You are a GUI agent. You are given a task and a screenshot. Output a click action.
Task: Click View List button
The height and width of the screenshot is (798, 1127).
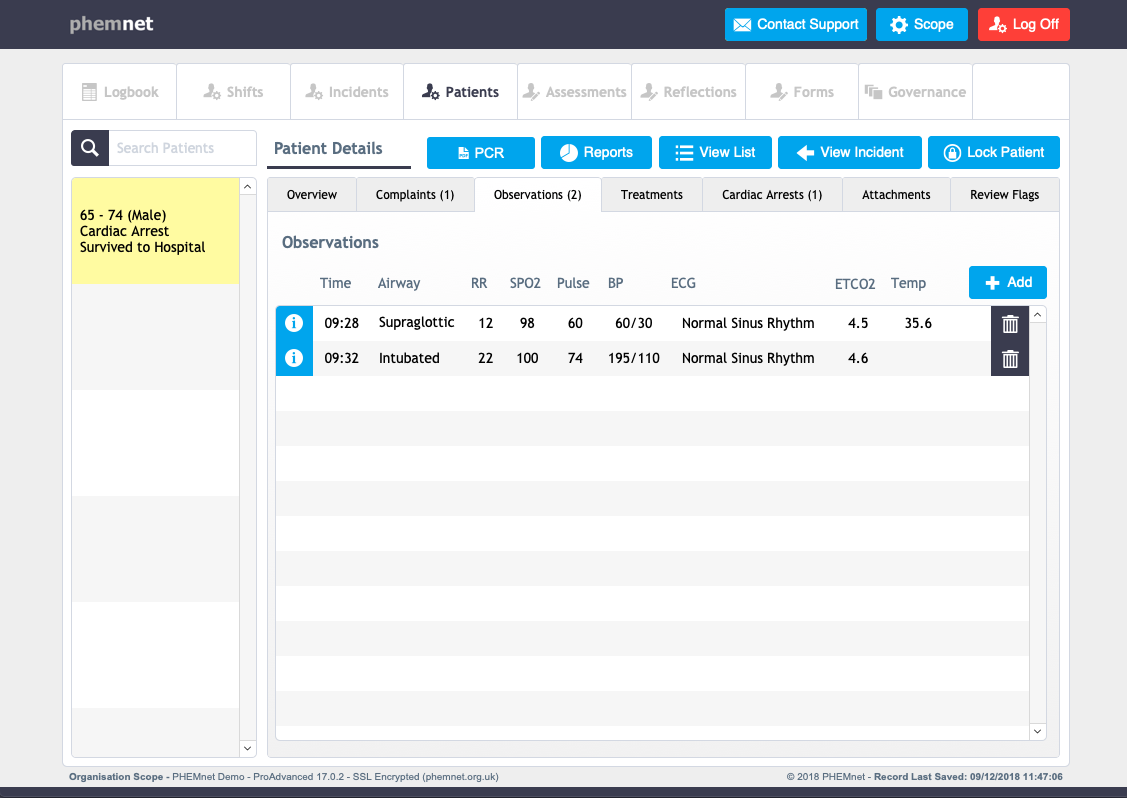(x=715, y=152)
